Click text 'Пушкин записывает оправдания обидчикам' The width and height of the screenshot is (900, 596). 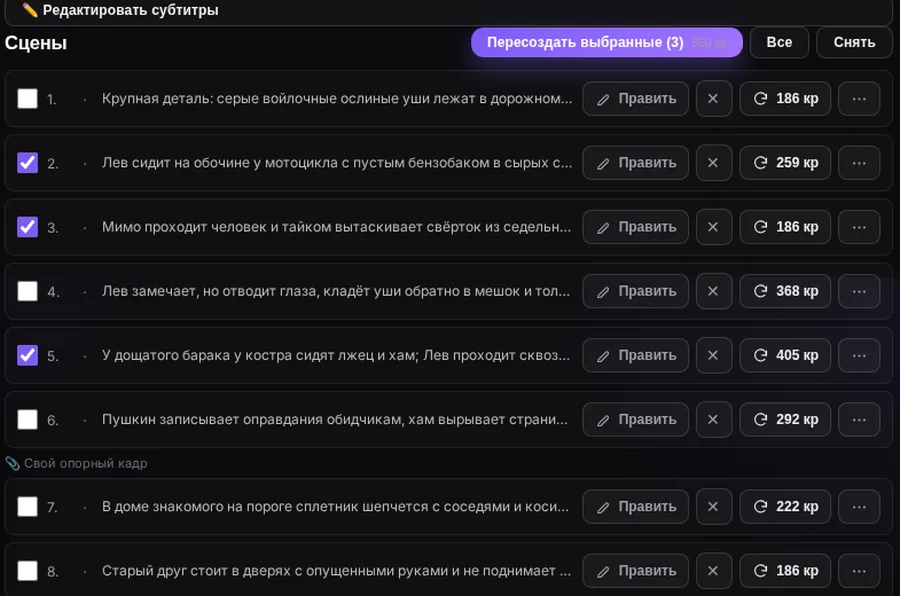coord(253,420)
